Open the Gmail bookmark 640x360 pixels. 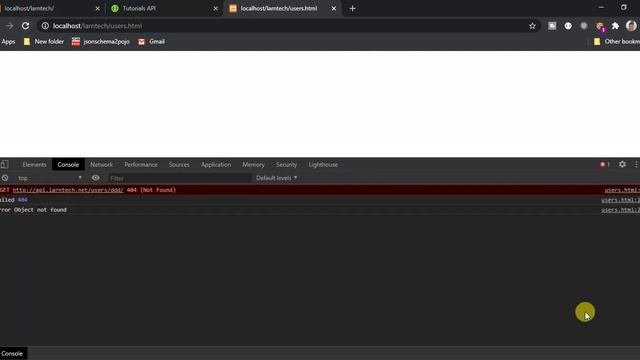tap(151, 41)
